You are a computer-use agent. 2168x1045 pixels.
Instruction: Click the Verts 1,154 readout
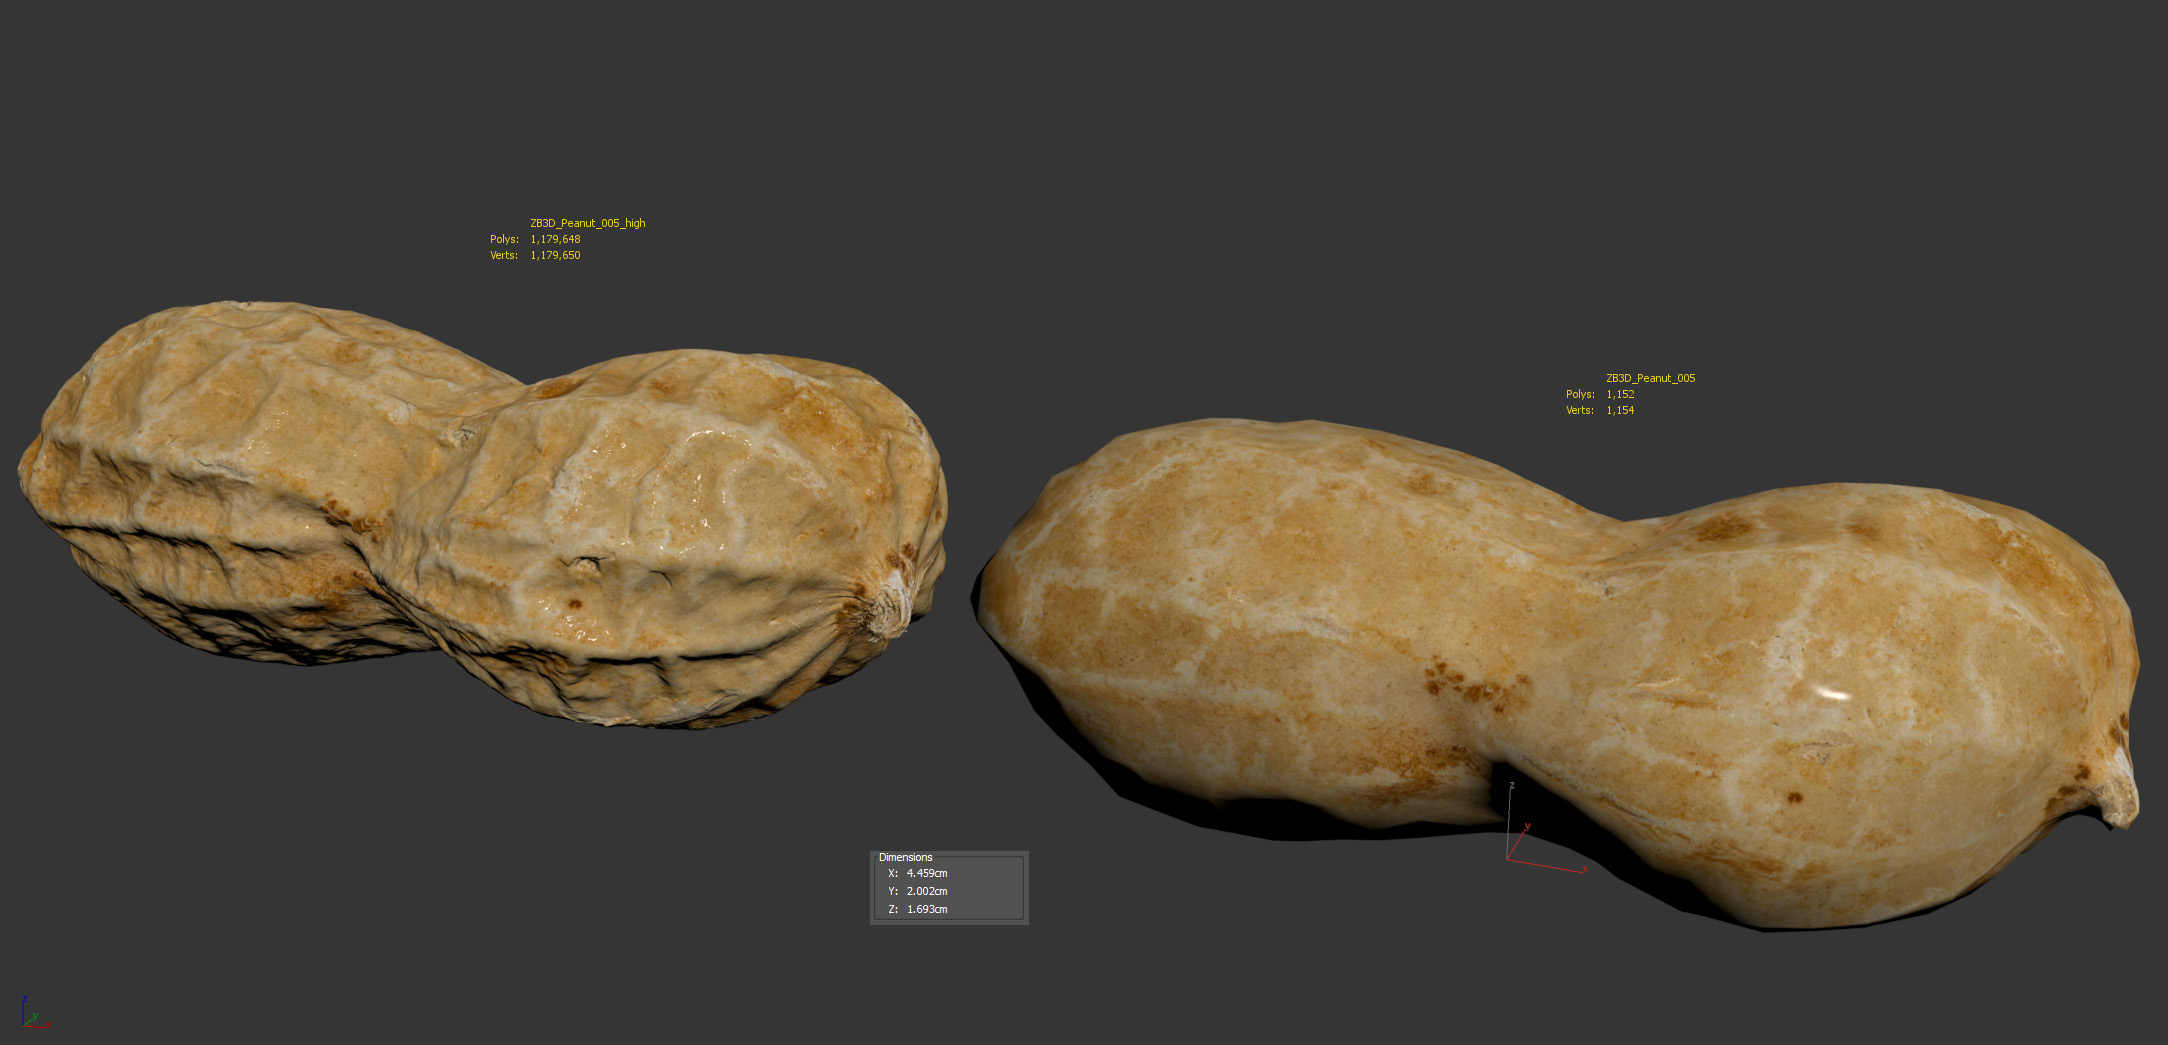pyautogui.click(x=1620, y=410)
